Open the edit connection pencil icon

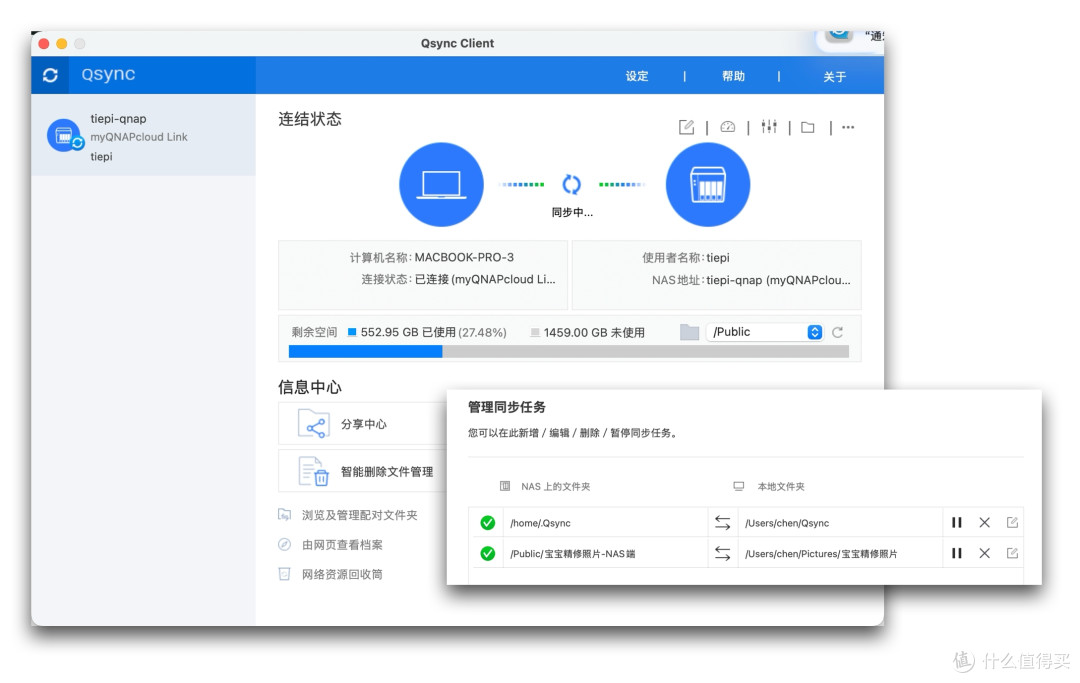pos(686,127)
